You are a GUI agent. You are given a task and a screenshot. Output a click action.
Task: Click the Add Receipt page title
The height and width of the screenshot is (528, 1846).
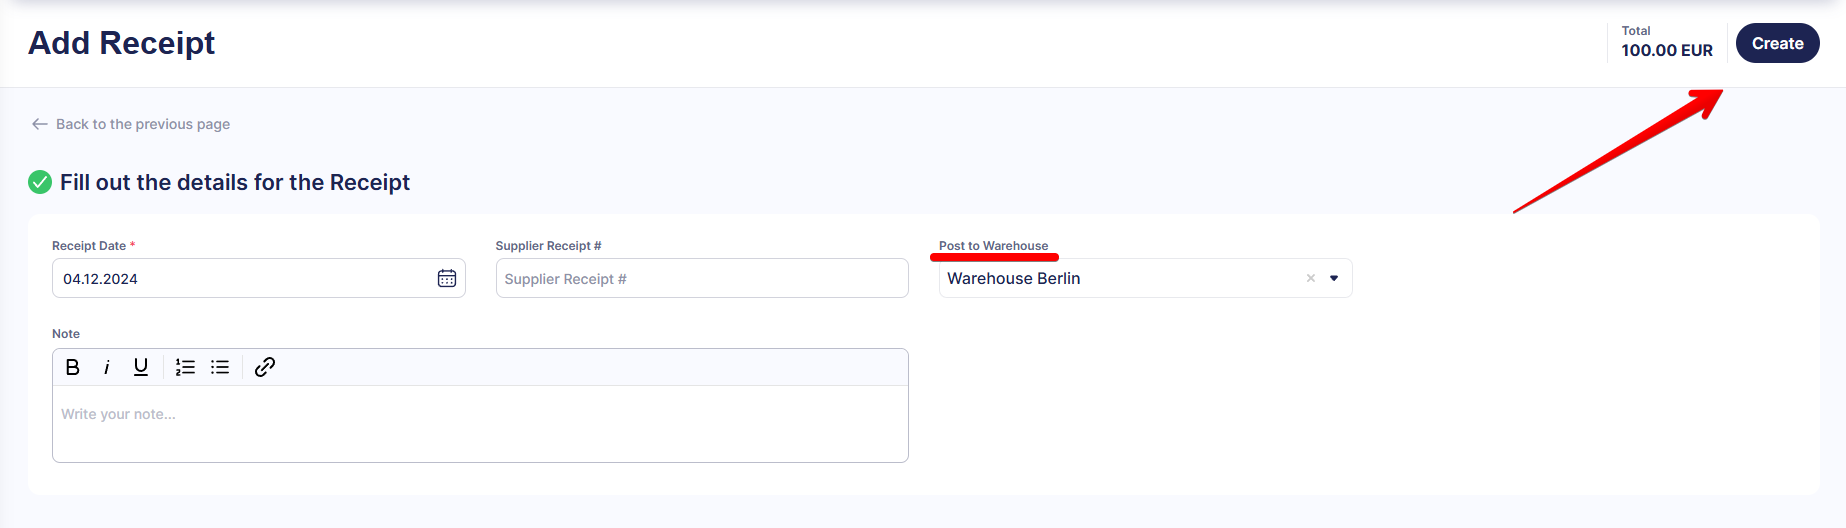[x=122, y=43]
